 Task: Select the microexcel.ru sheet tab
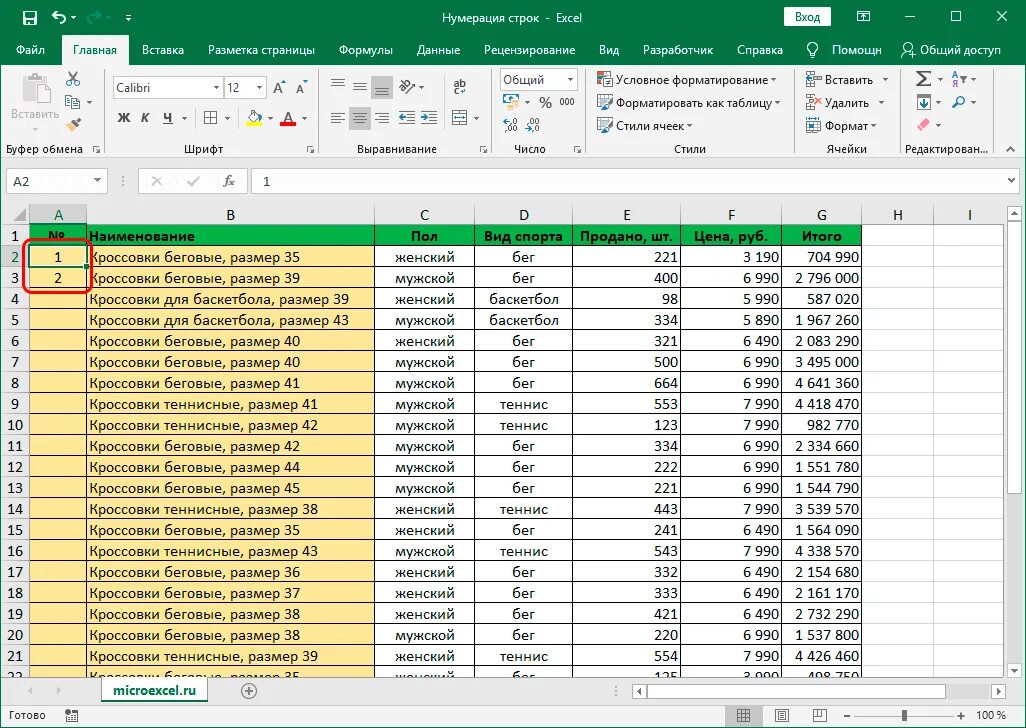pos(154,690)
